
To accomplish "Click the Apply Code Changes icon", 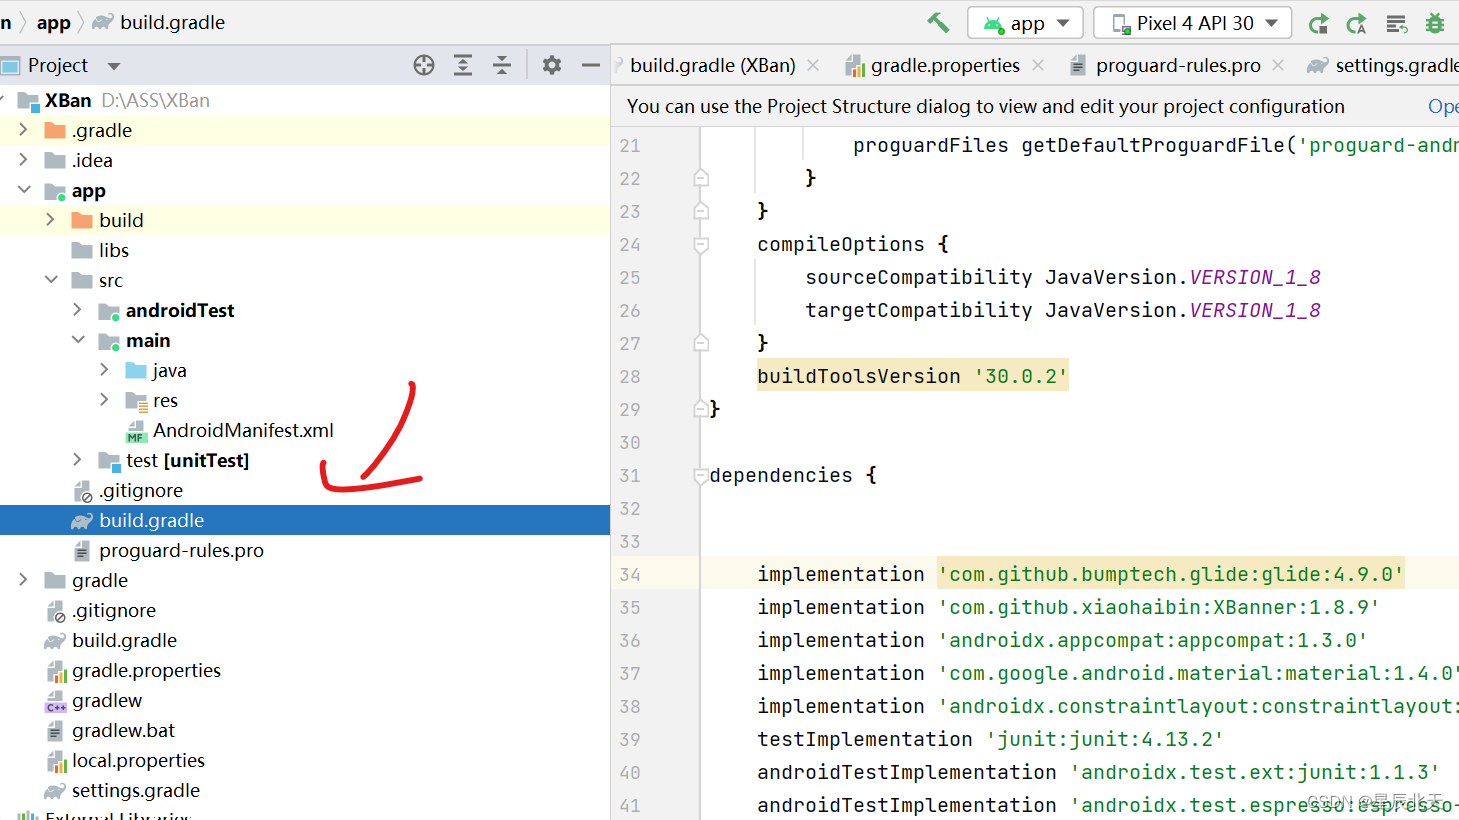I will 1357,23.
